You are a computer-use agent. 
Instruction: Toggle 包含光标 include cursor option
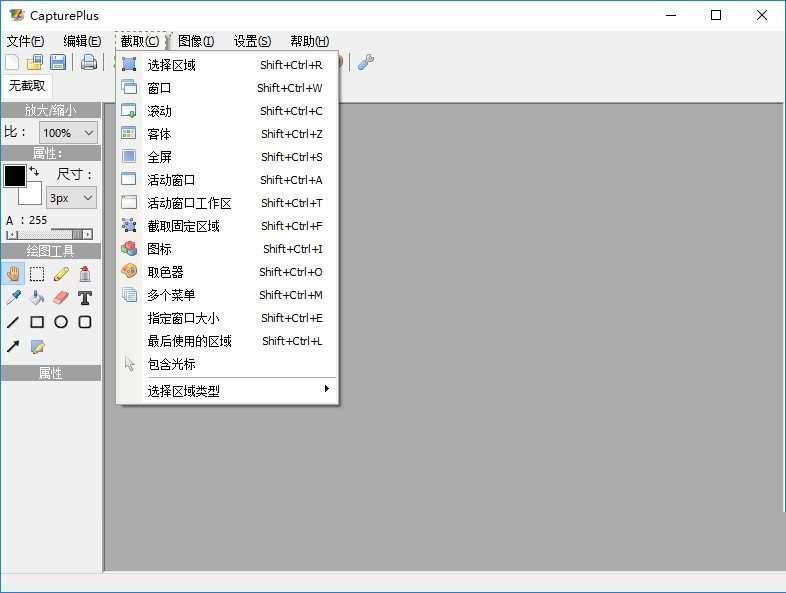pyautogui.click(x=227, y=364)
